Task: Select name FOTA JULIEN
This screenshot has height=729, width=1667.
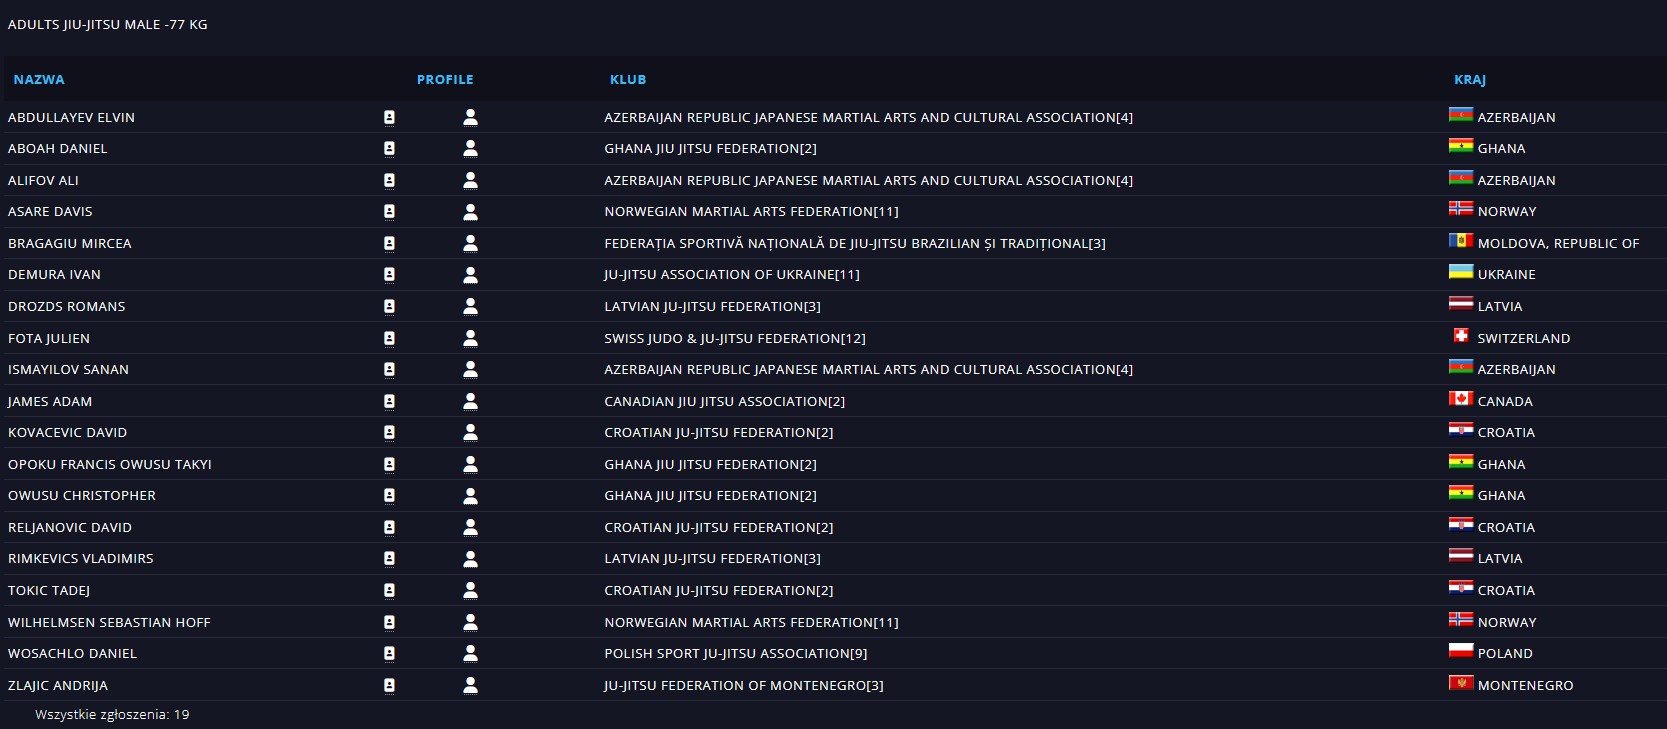Action: [49, 338]
